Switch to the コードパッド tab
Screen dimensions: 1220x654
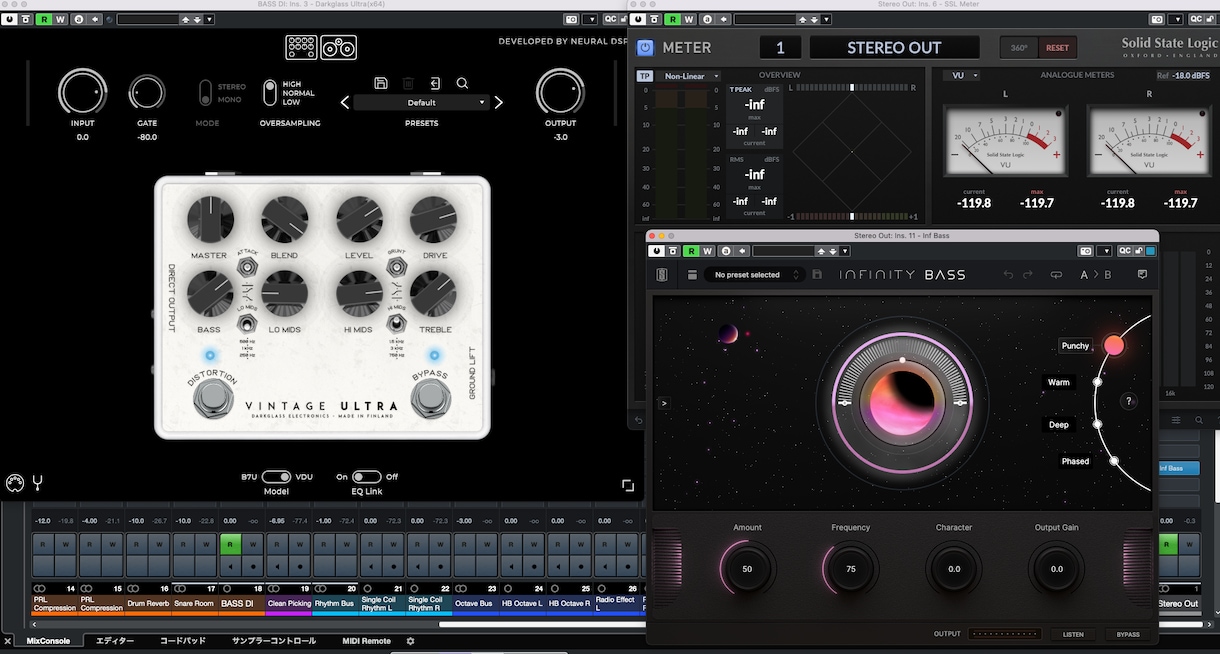tap(183, 641)
